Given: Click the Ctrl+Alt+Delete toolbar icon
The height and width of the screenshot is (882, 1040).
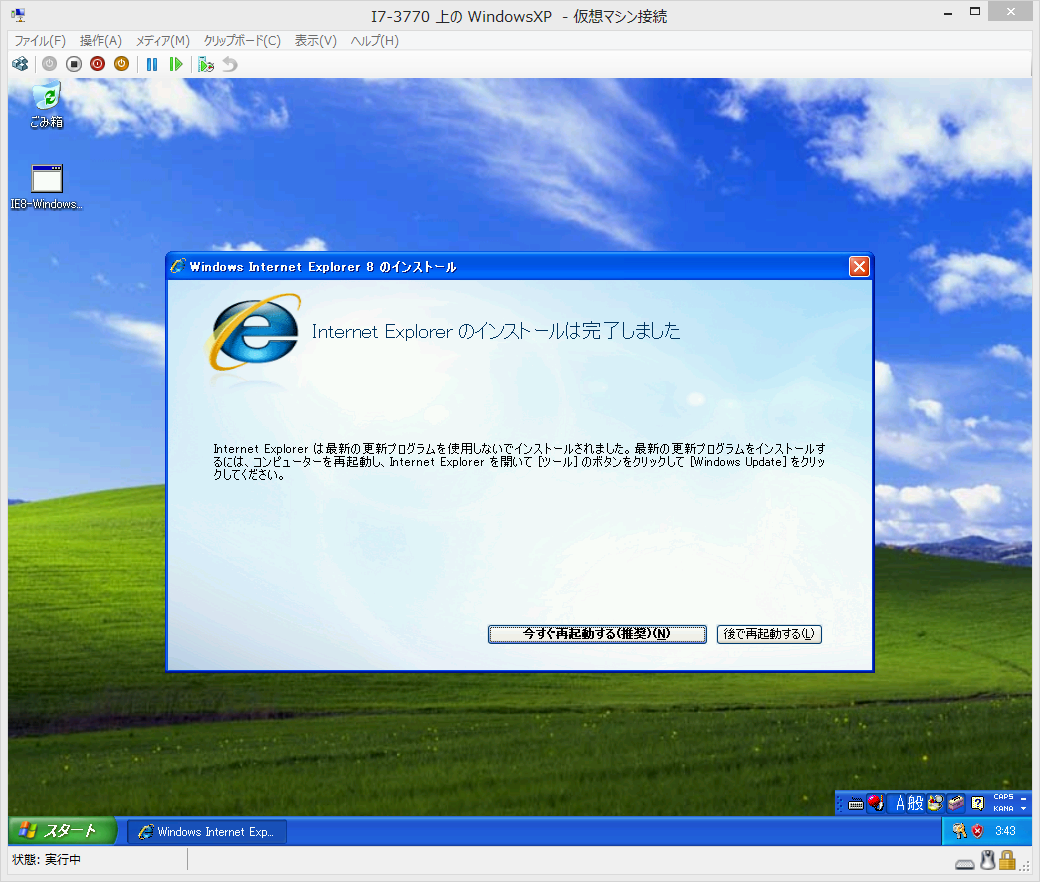Looking at the screenshot, I should pos(21,64).
